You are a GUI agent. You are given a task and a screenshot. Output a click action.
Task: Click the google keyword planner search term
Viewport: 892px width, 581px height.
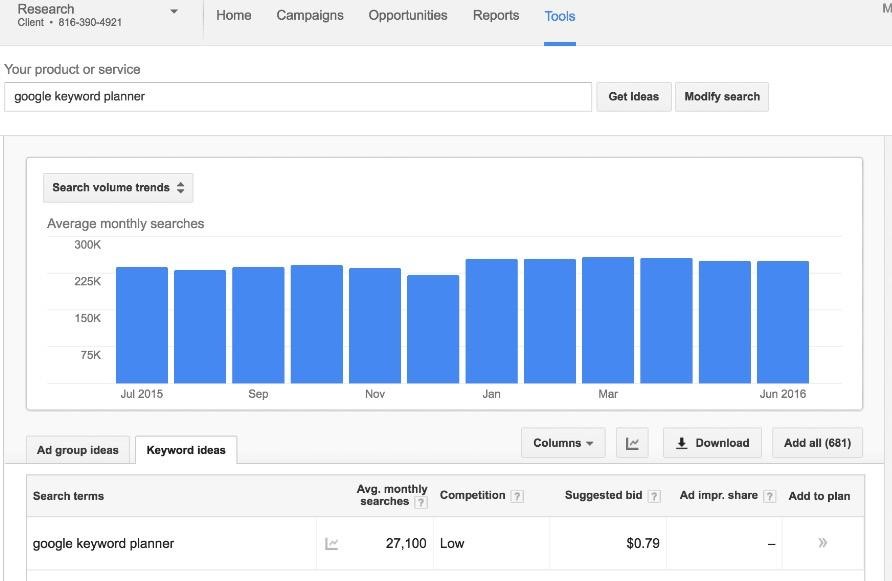coord(104,543)
